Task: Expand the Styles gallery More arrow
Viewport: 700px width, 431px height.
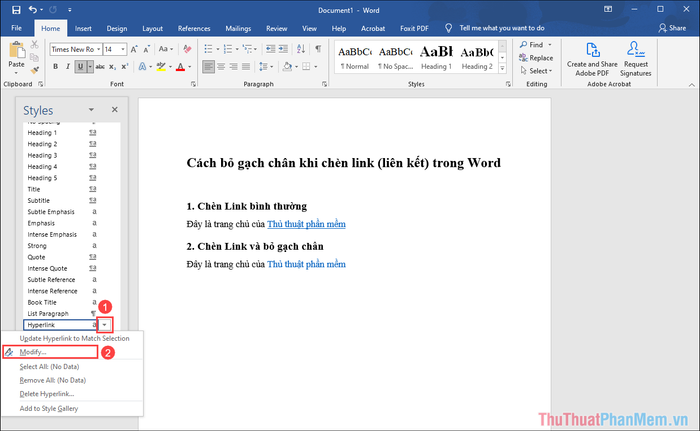Action: tap(502, 68)
